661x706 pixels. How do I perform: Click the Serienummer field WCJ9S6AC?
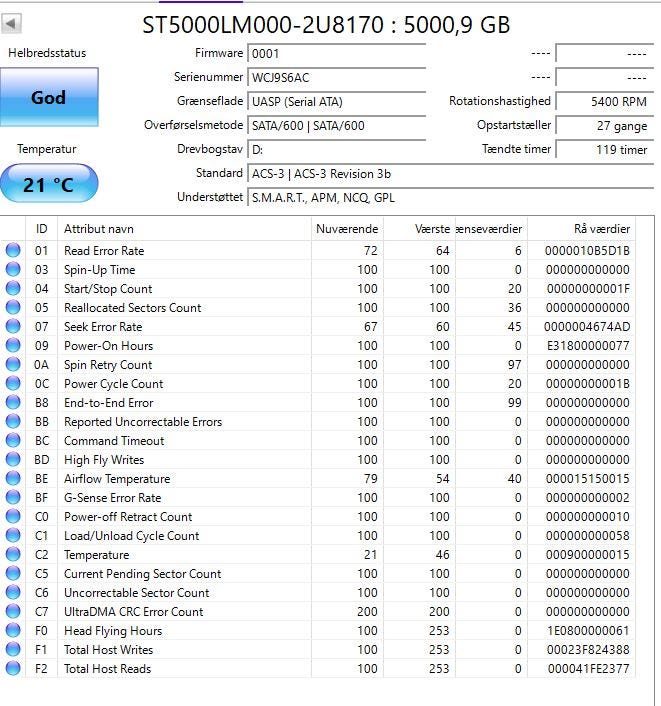(x=336, y=77)
